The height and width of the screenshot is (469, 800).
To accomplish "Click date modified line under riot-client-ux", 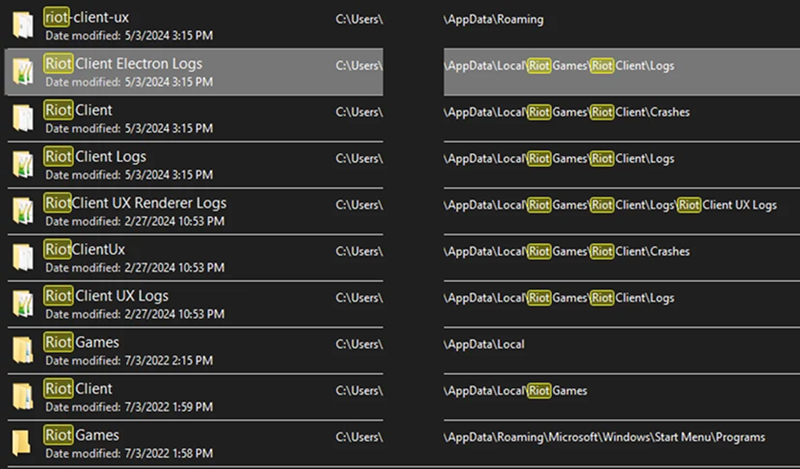I will pos(129,36).
